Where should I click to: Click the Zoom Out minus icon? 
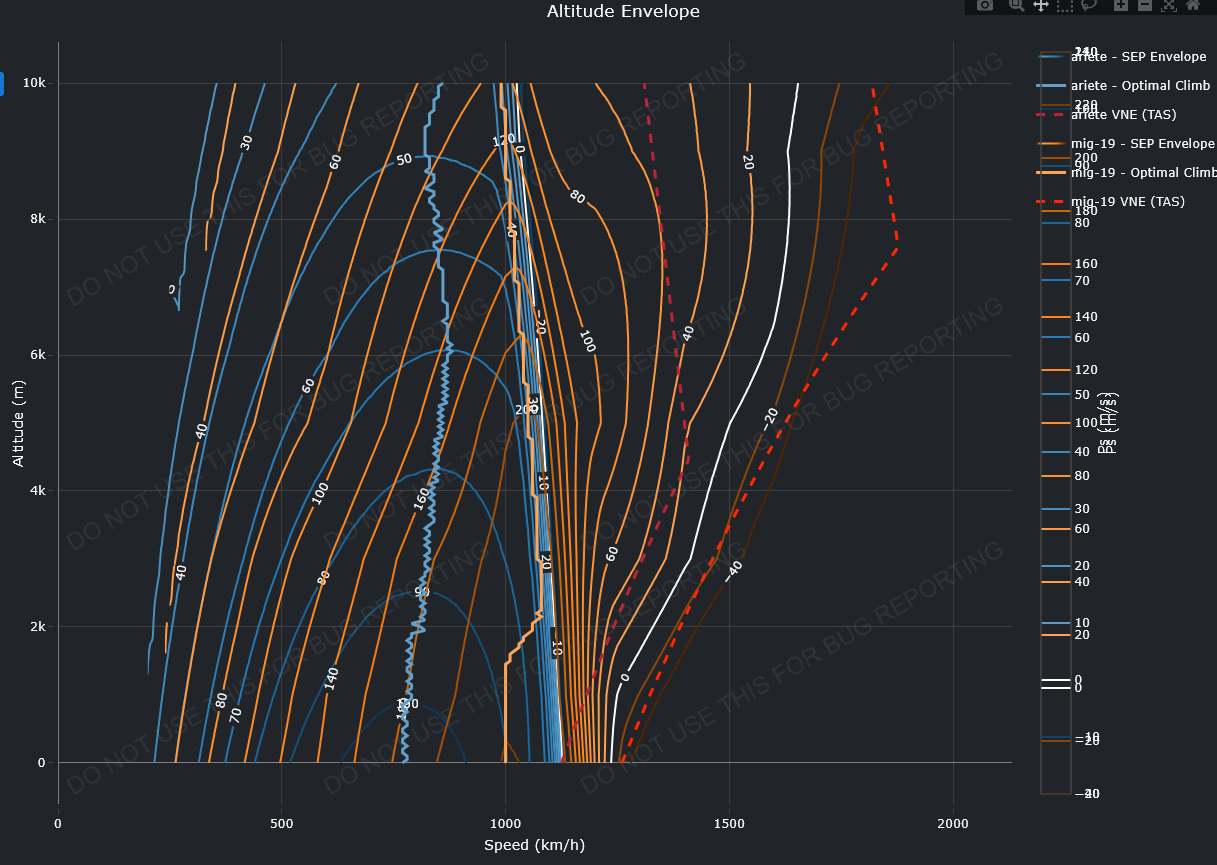[x=1145, y=5]
